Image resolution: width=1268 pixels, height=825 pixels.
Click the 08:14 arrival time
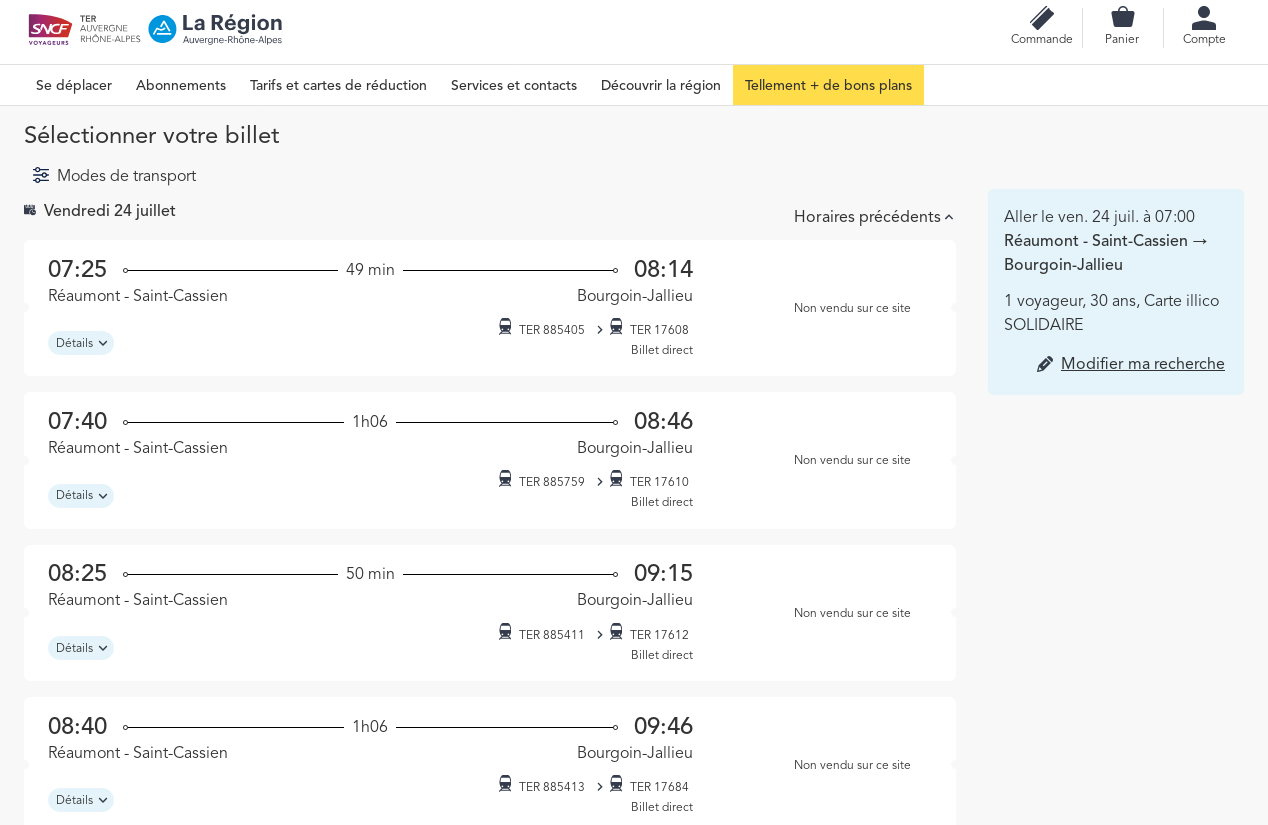pos(663,270)
